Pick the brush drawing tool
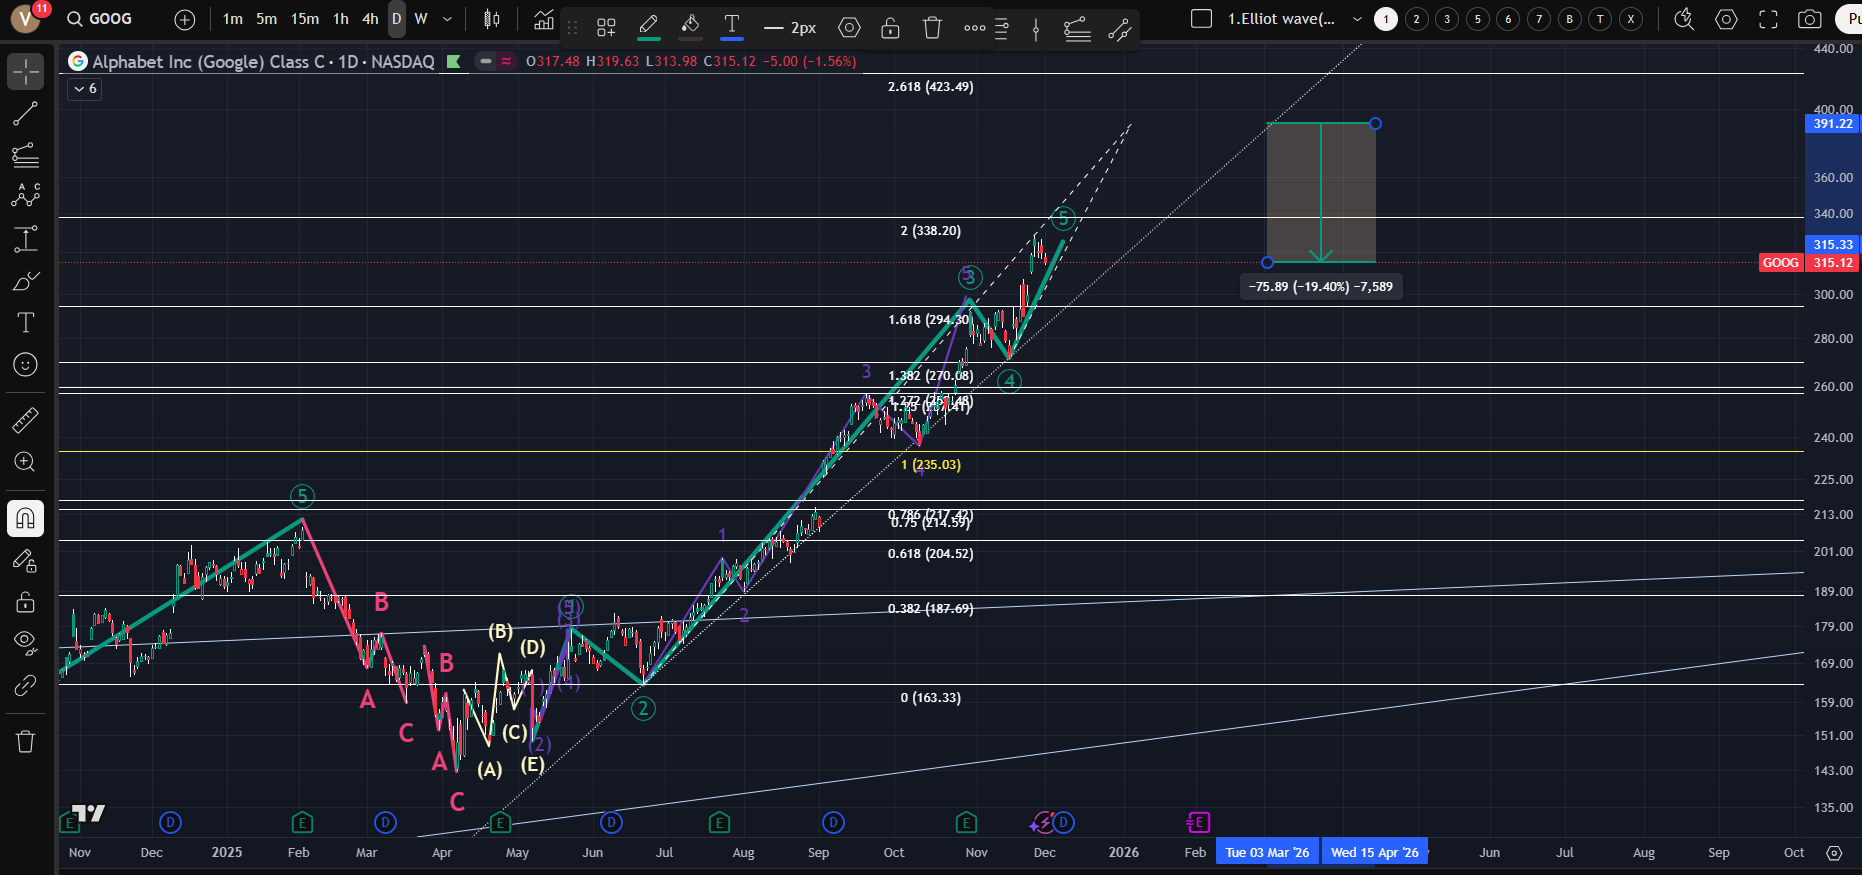The width and height of the screenshot is (1862, 875). (25, 282)
